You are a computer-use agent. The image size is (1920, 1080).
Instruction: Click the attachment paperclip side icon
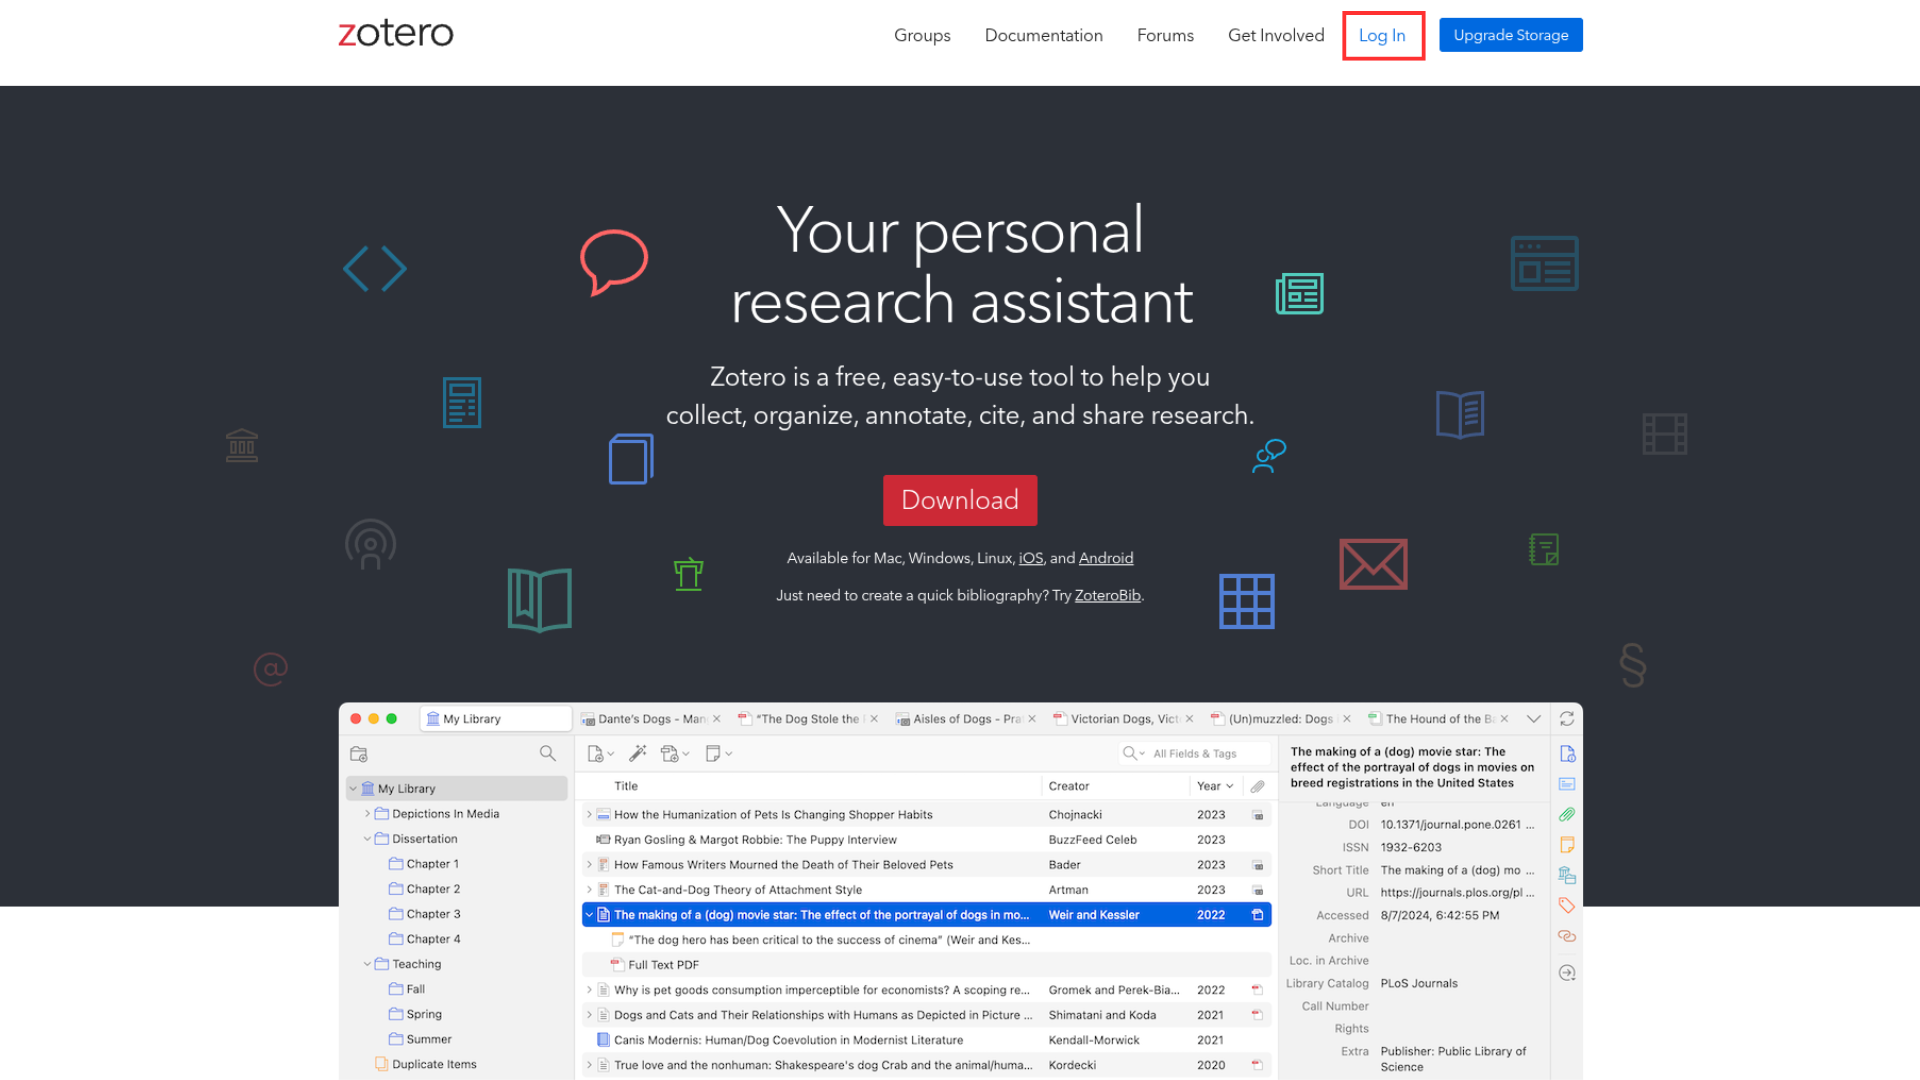[1567, 815]
